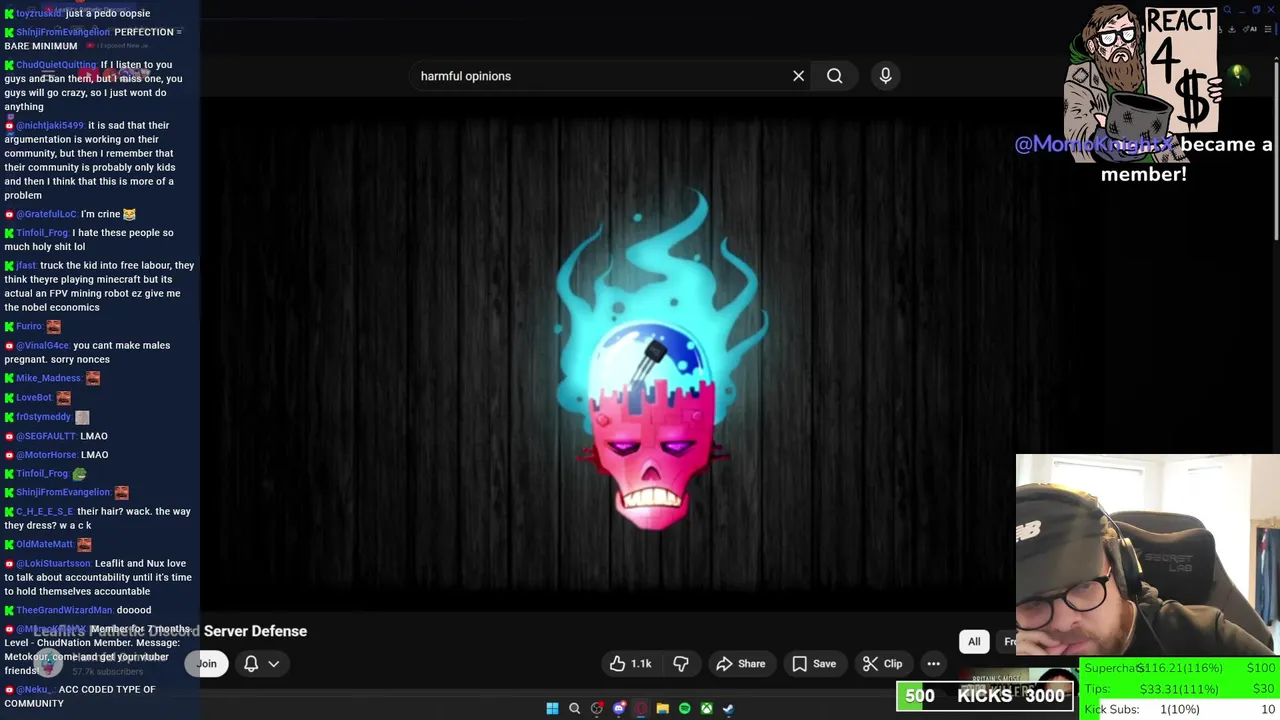Viewport: 1280px width, 720px height.
Task: Open the Xbox app from the taskbar
Action: tap(706, 708)
